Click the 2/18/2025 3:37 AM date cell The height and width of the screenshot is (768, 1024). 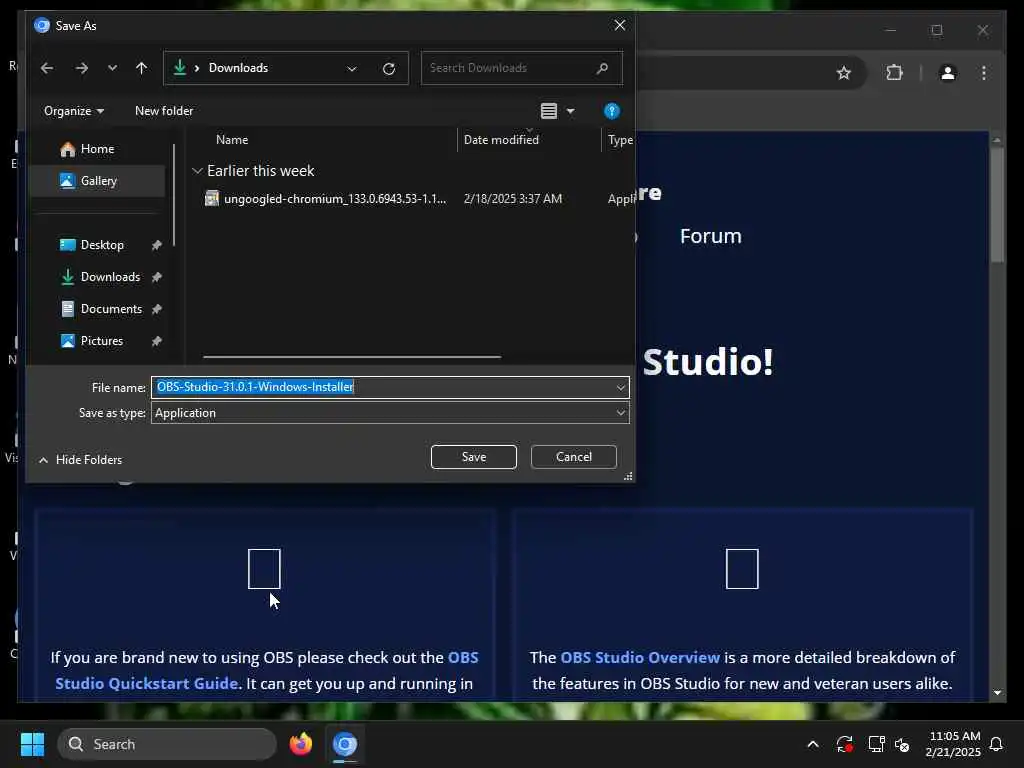click(x=513, y=199)
